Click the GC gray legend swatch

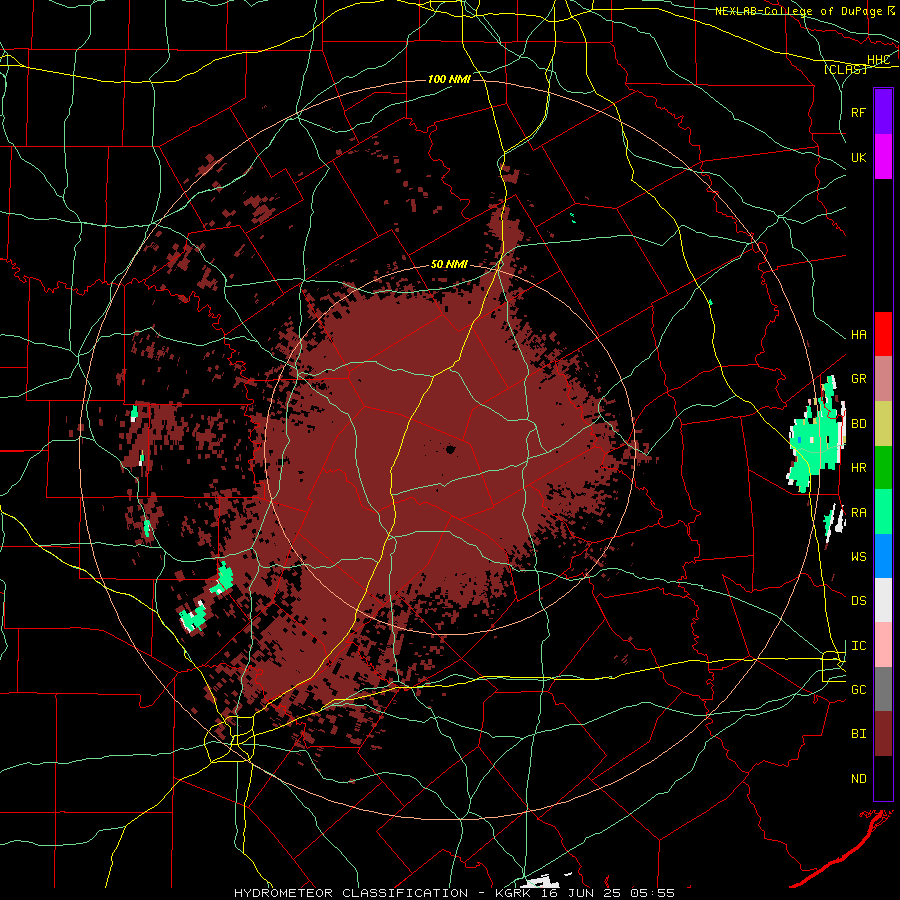coord(883,689)
